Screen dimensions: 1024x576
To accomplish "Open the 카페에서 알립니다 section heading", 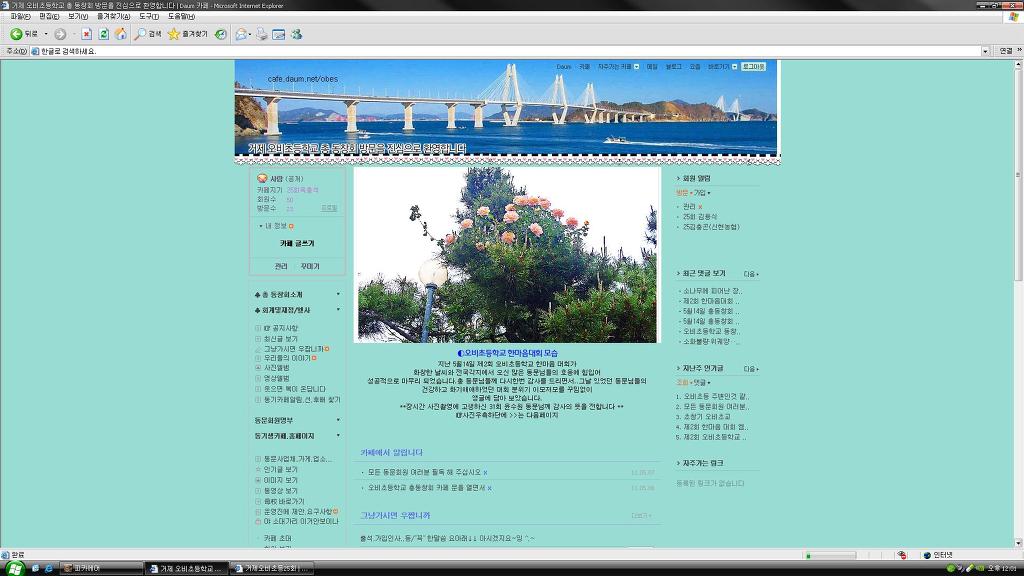I will click(391, 453).
